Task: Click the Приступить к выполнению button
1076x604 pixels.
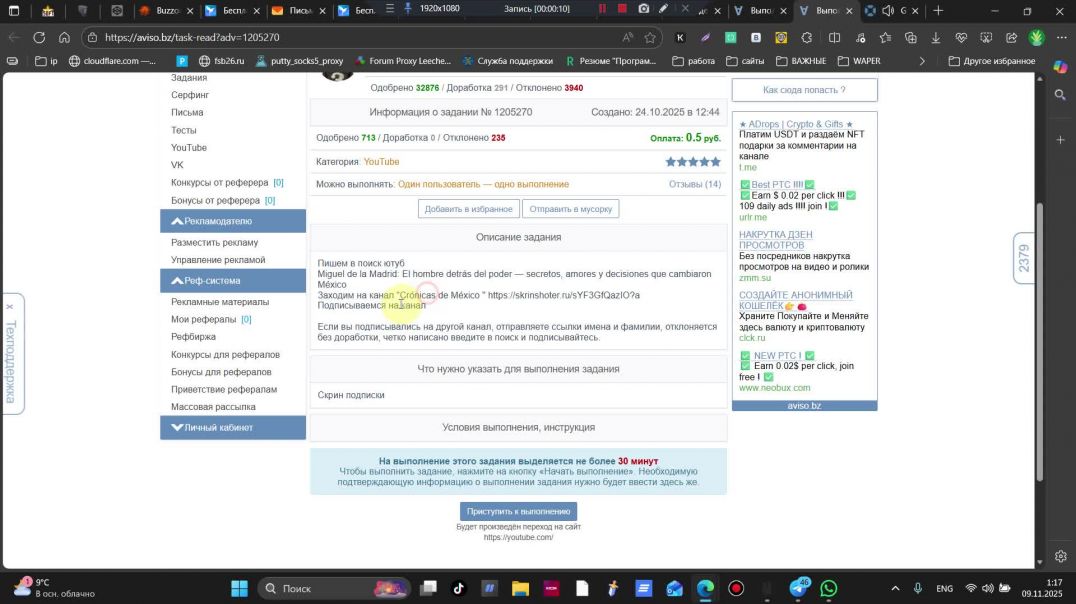Action: point(518,511)
